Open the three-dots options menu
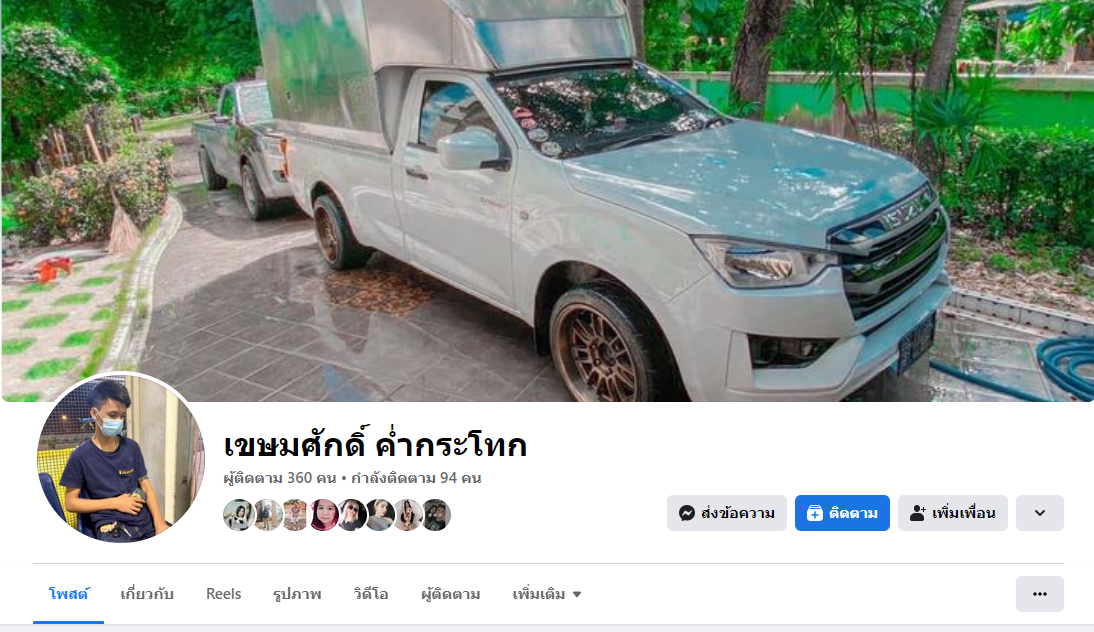This screenshot has height=632, width=1094. tap(1040, 594)
